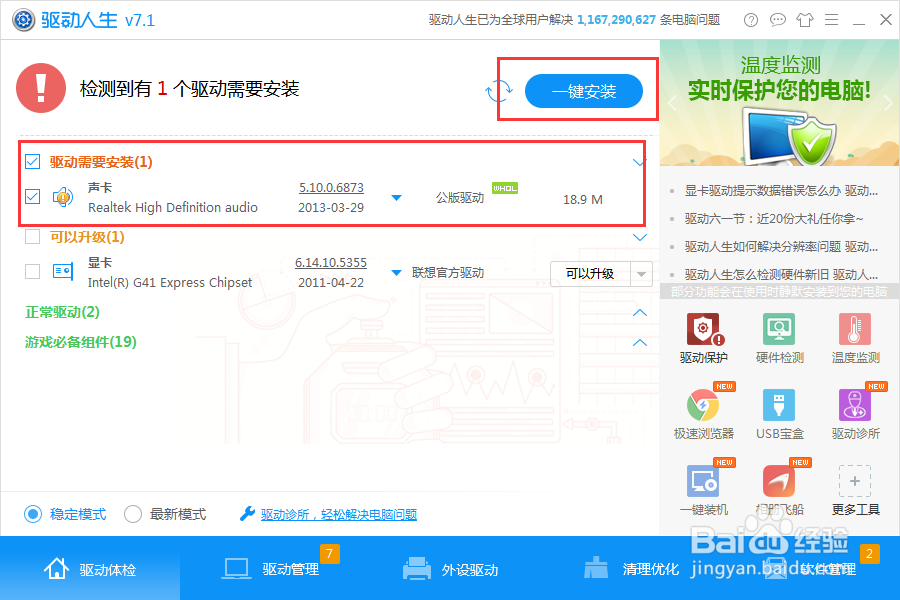Launch 一键装机 tool

tap(703, 482)
